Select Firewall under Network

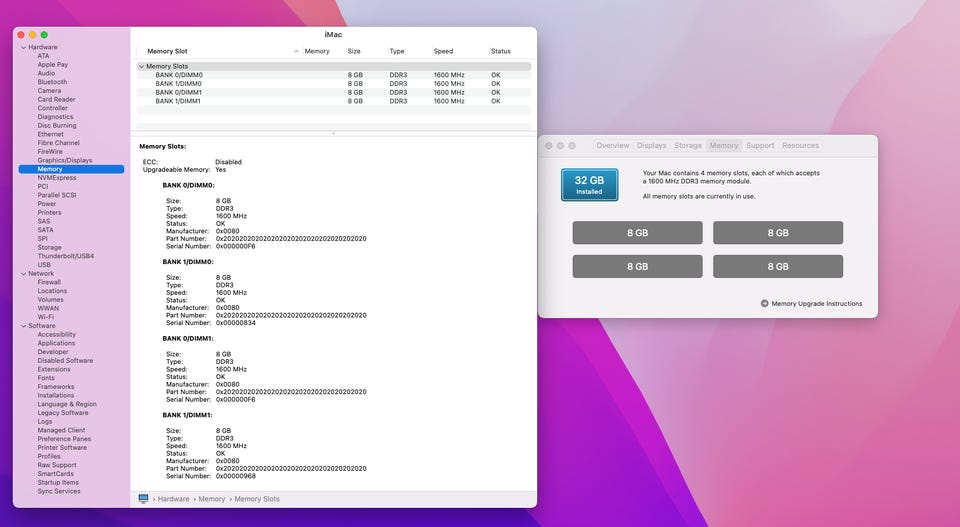(49, 282)
